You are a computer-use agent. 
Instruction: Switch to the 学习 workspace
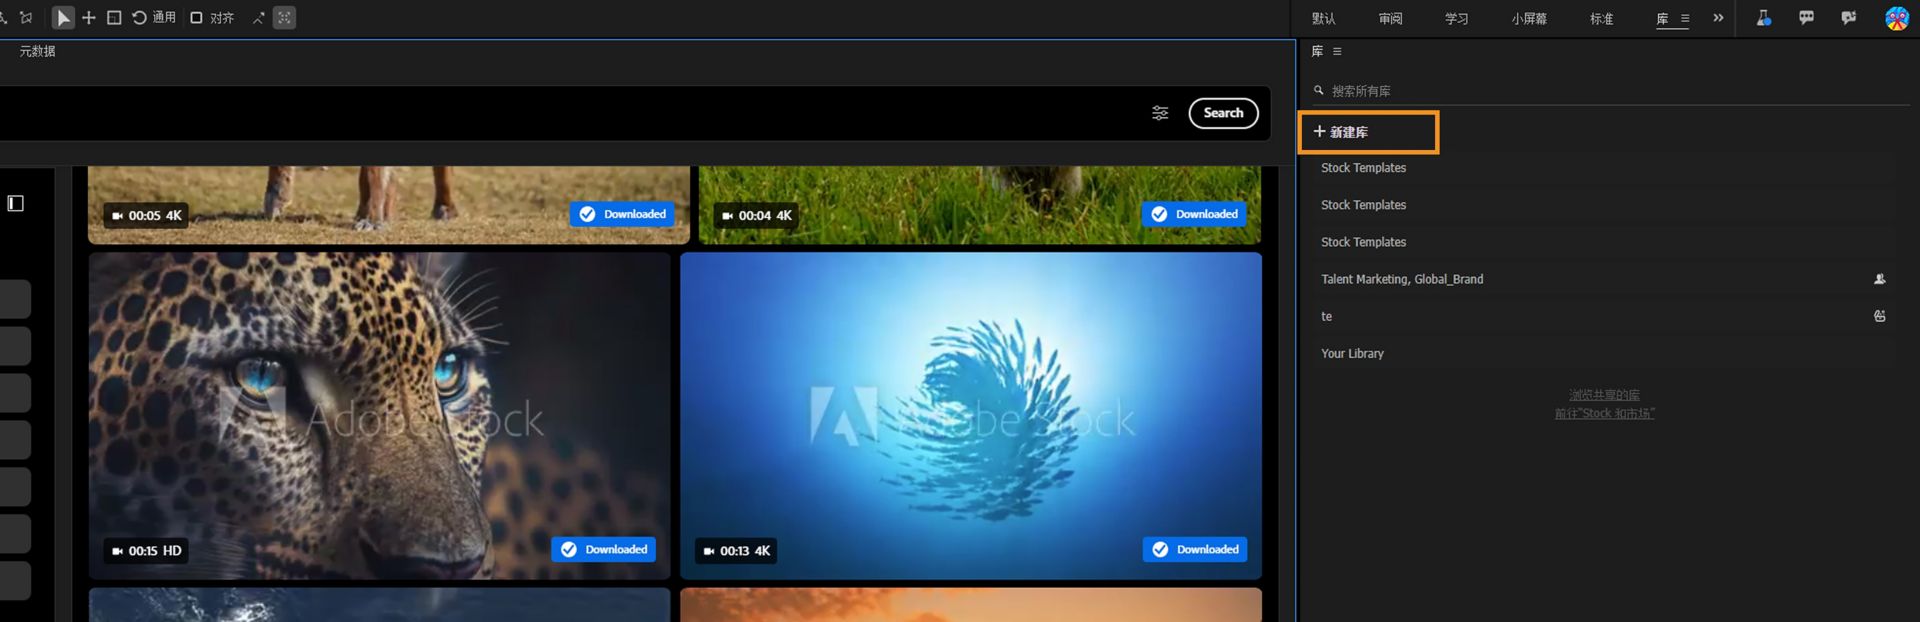[1456, 19]
